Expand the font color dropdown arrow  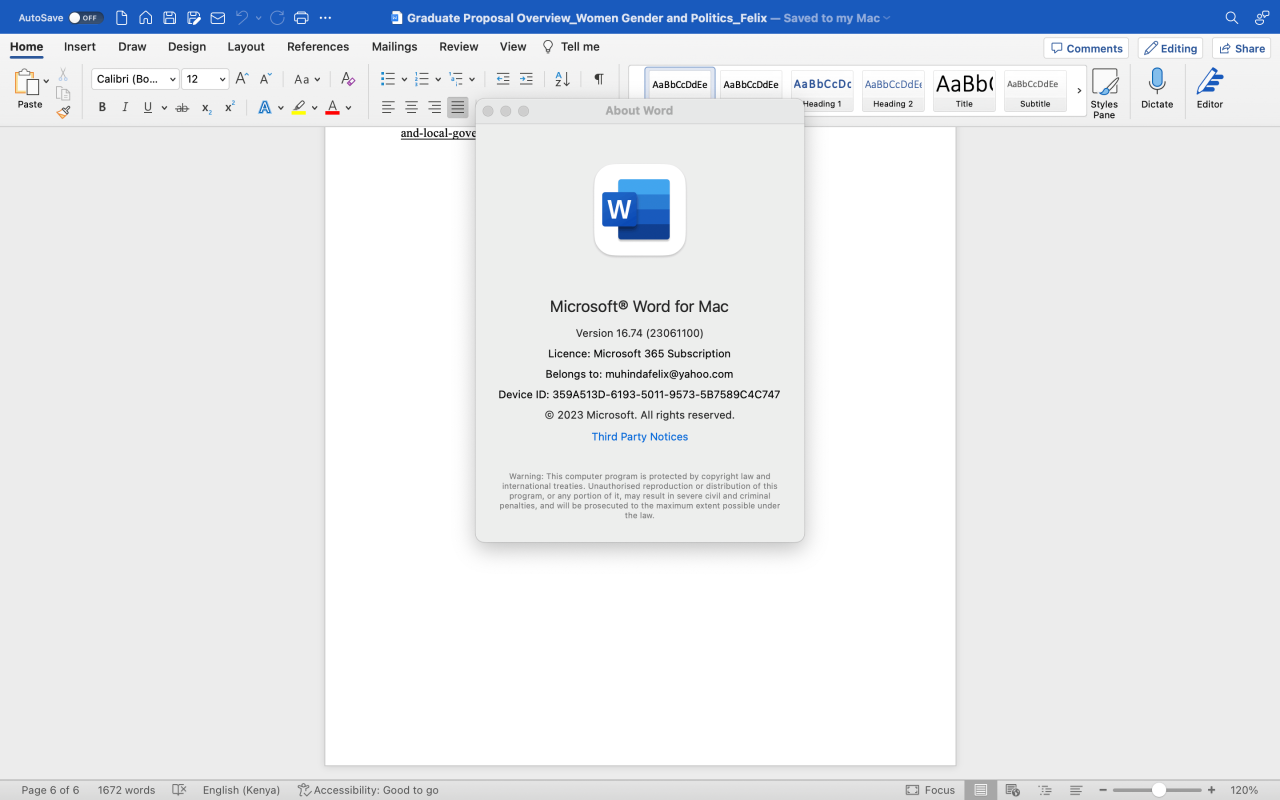tap(348, 107)
